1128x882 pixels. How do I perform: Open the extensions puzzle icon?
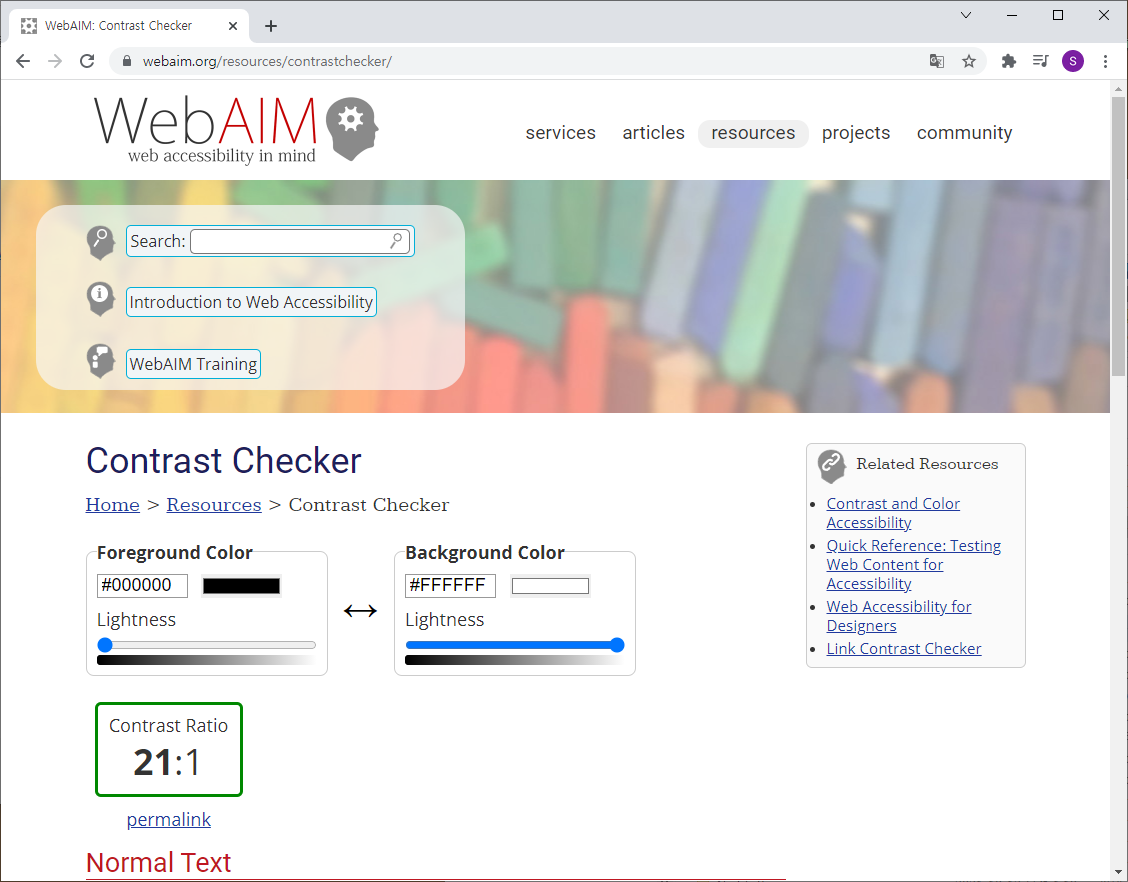pos(1009,61)
